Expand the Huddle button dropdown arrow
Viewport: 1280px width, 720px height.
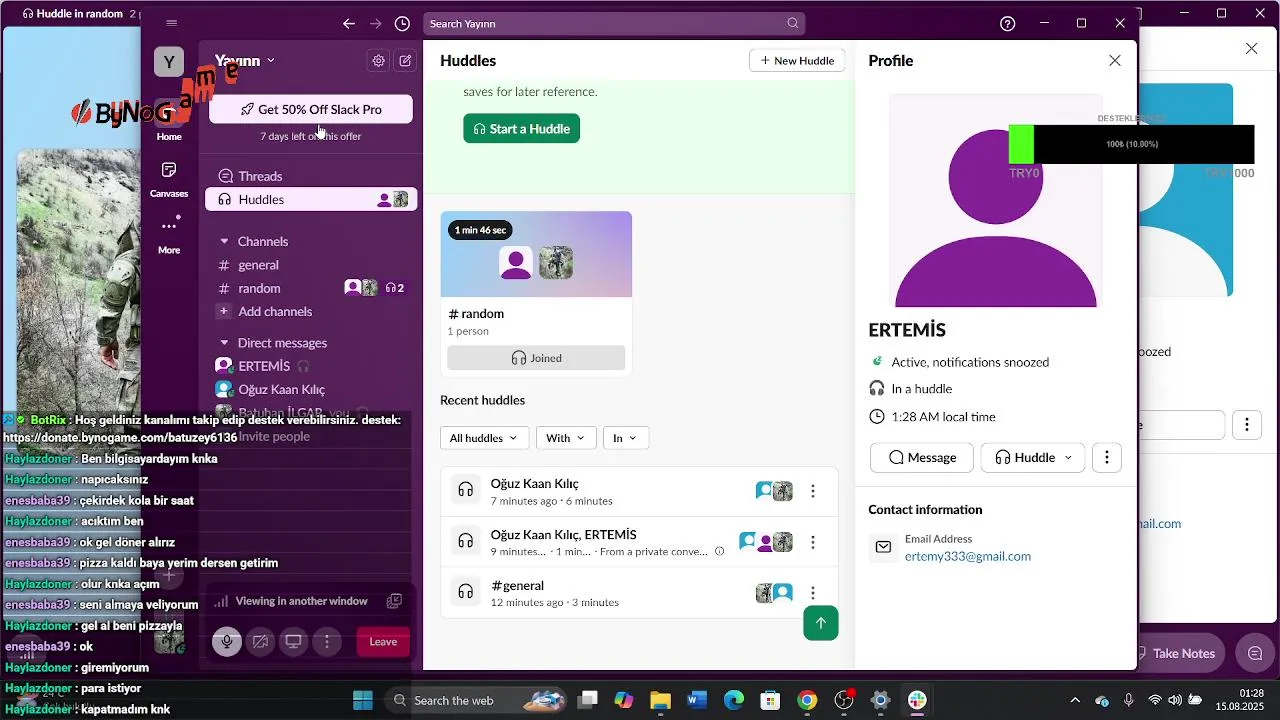[x=1068, y=457]
